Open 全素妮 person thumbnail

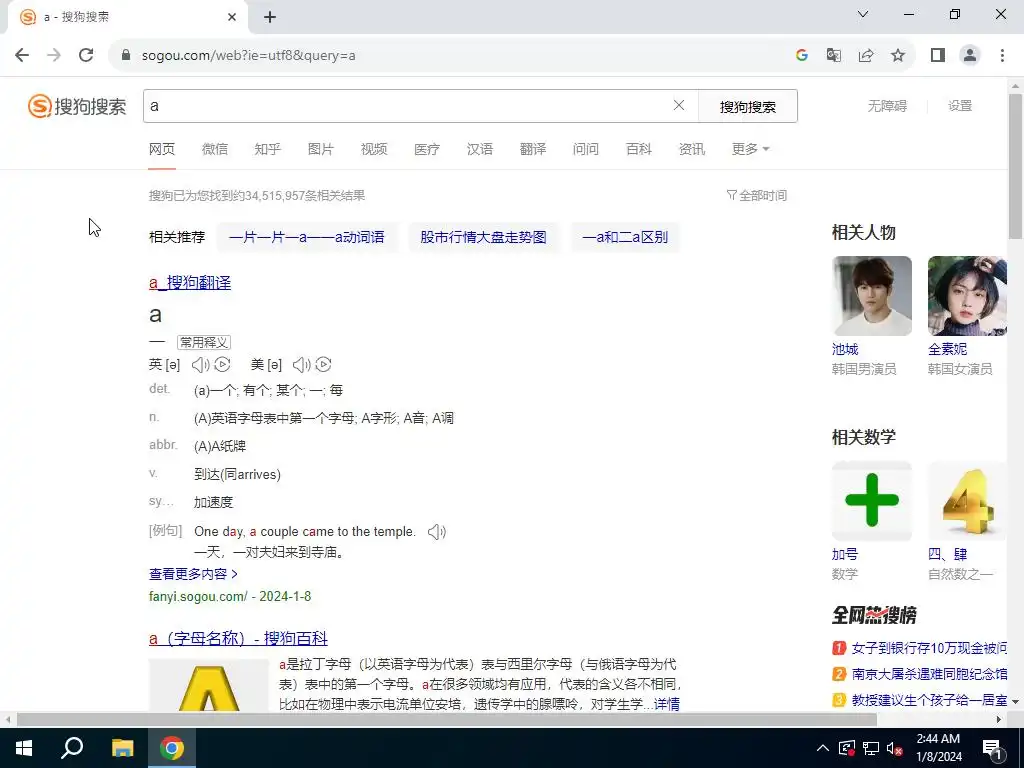pos(968,296)
